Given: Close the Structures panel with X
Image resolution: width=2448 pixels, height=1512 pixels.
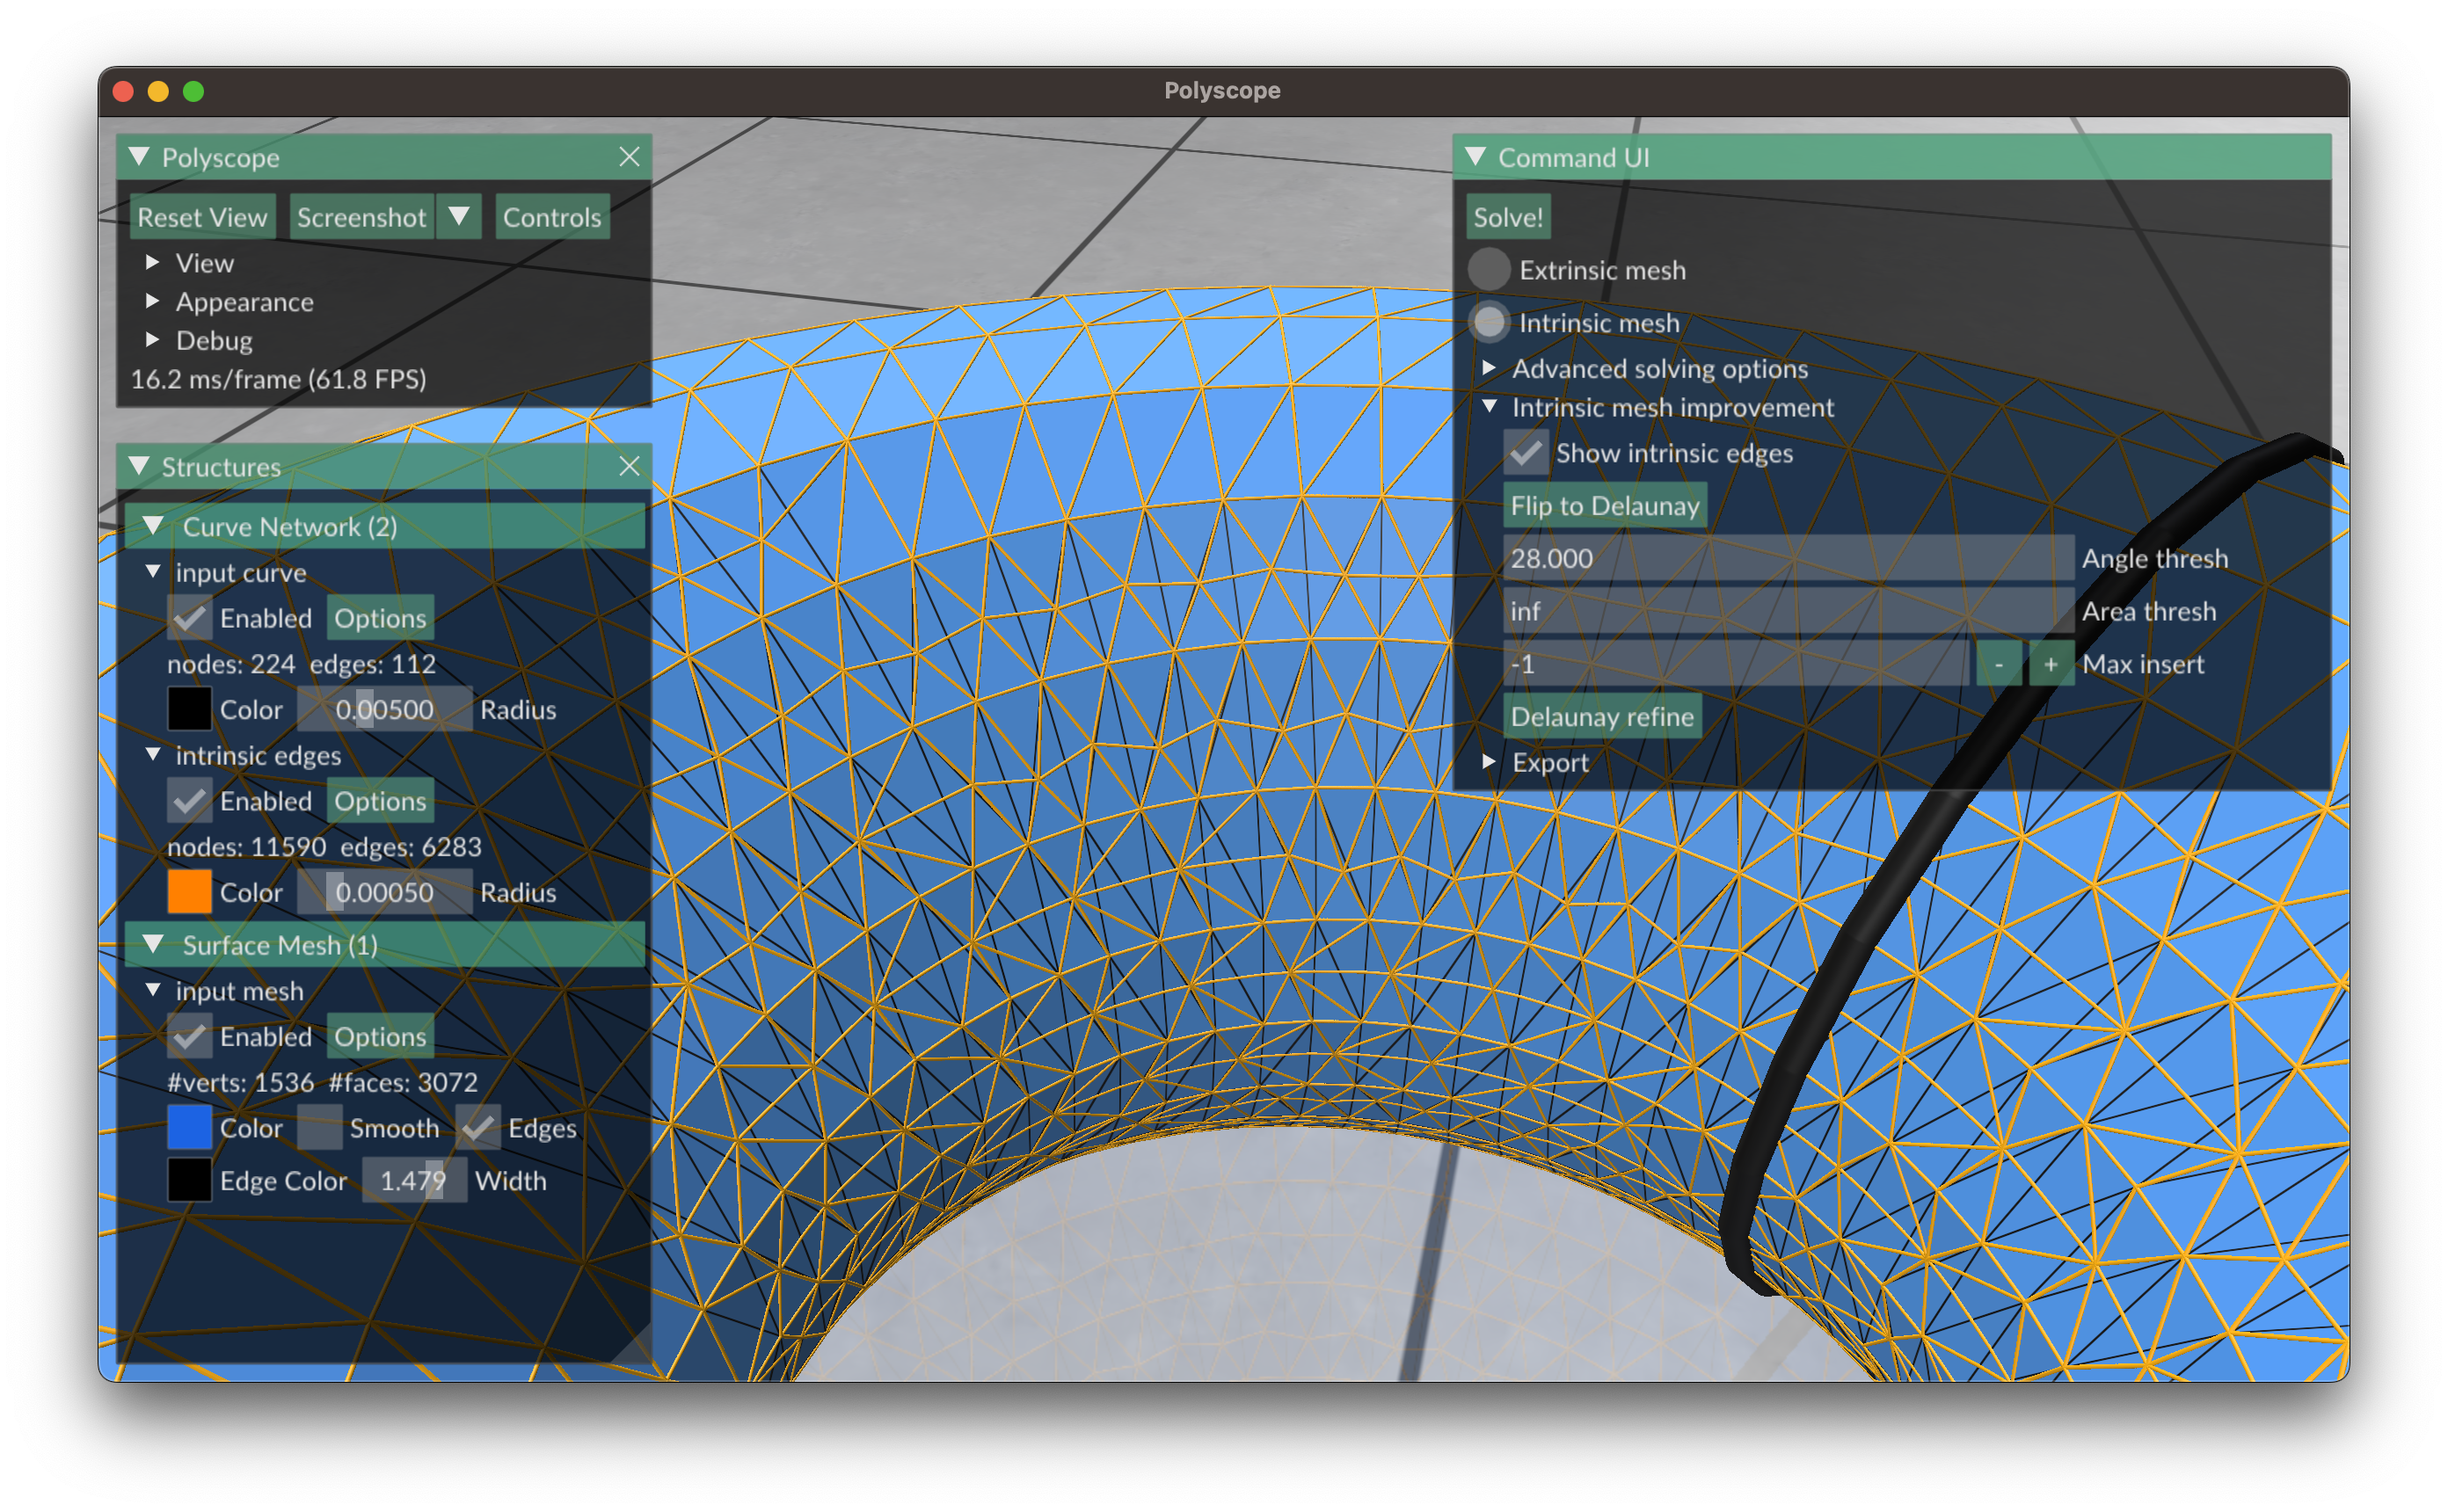Looking at the screenshot, I should point(629,466).
